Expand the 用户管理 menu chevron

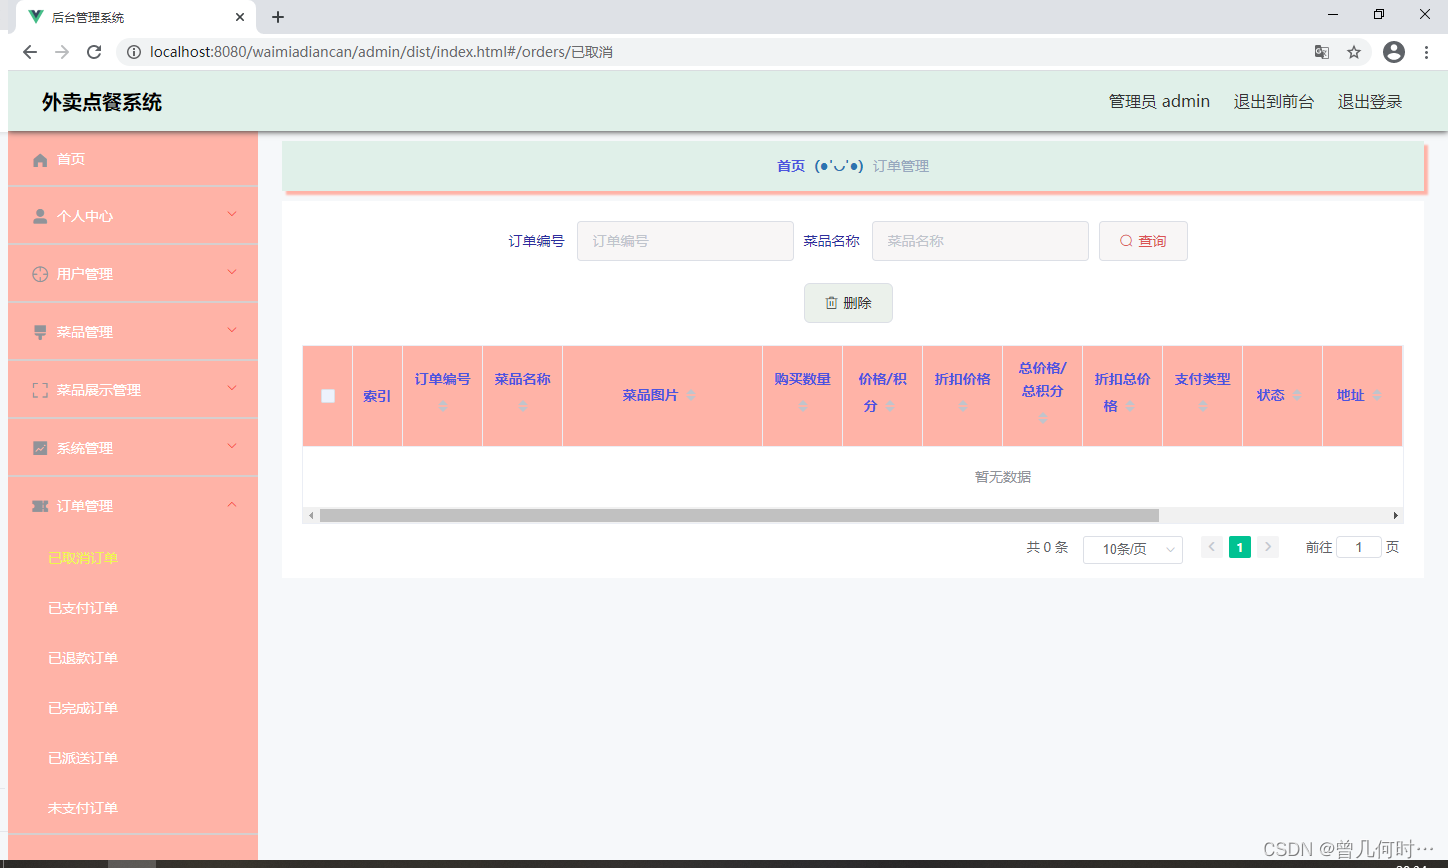point(232,272)
